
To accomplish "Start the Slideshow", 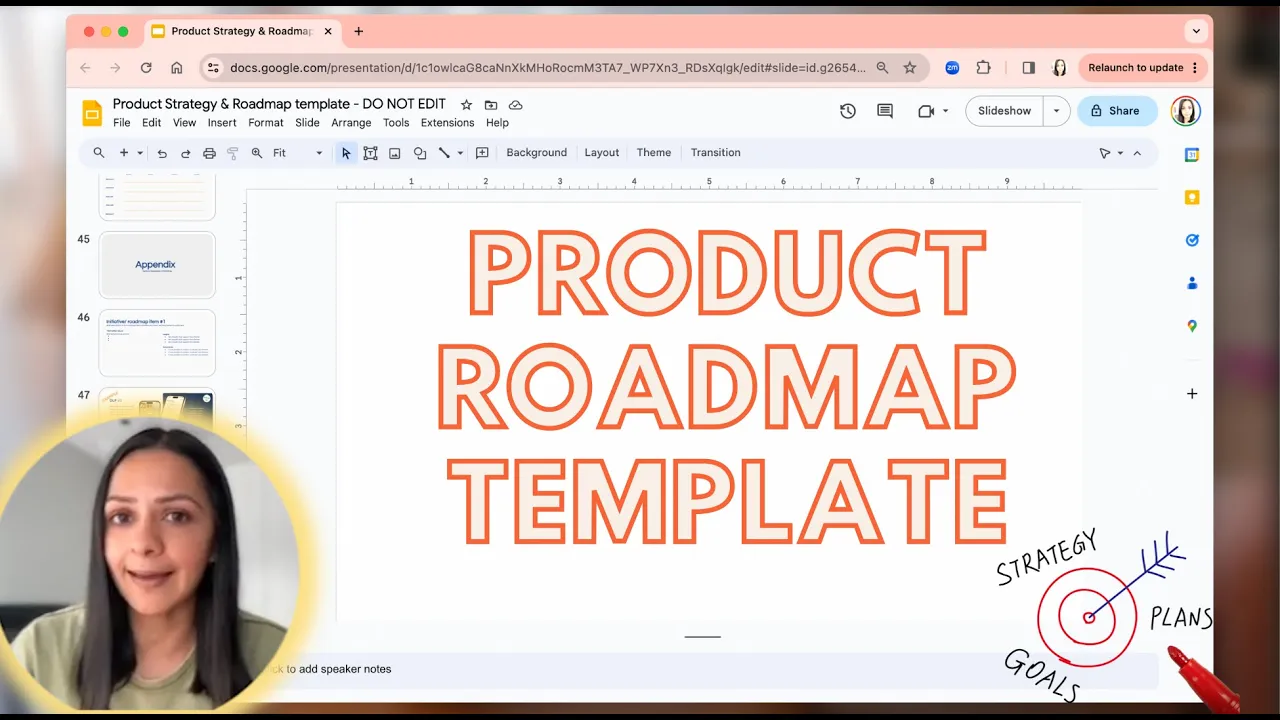I will pyautogui.click(x=1004, y=111).
